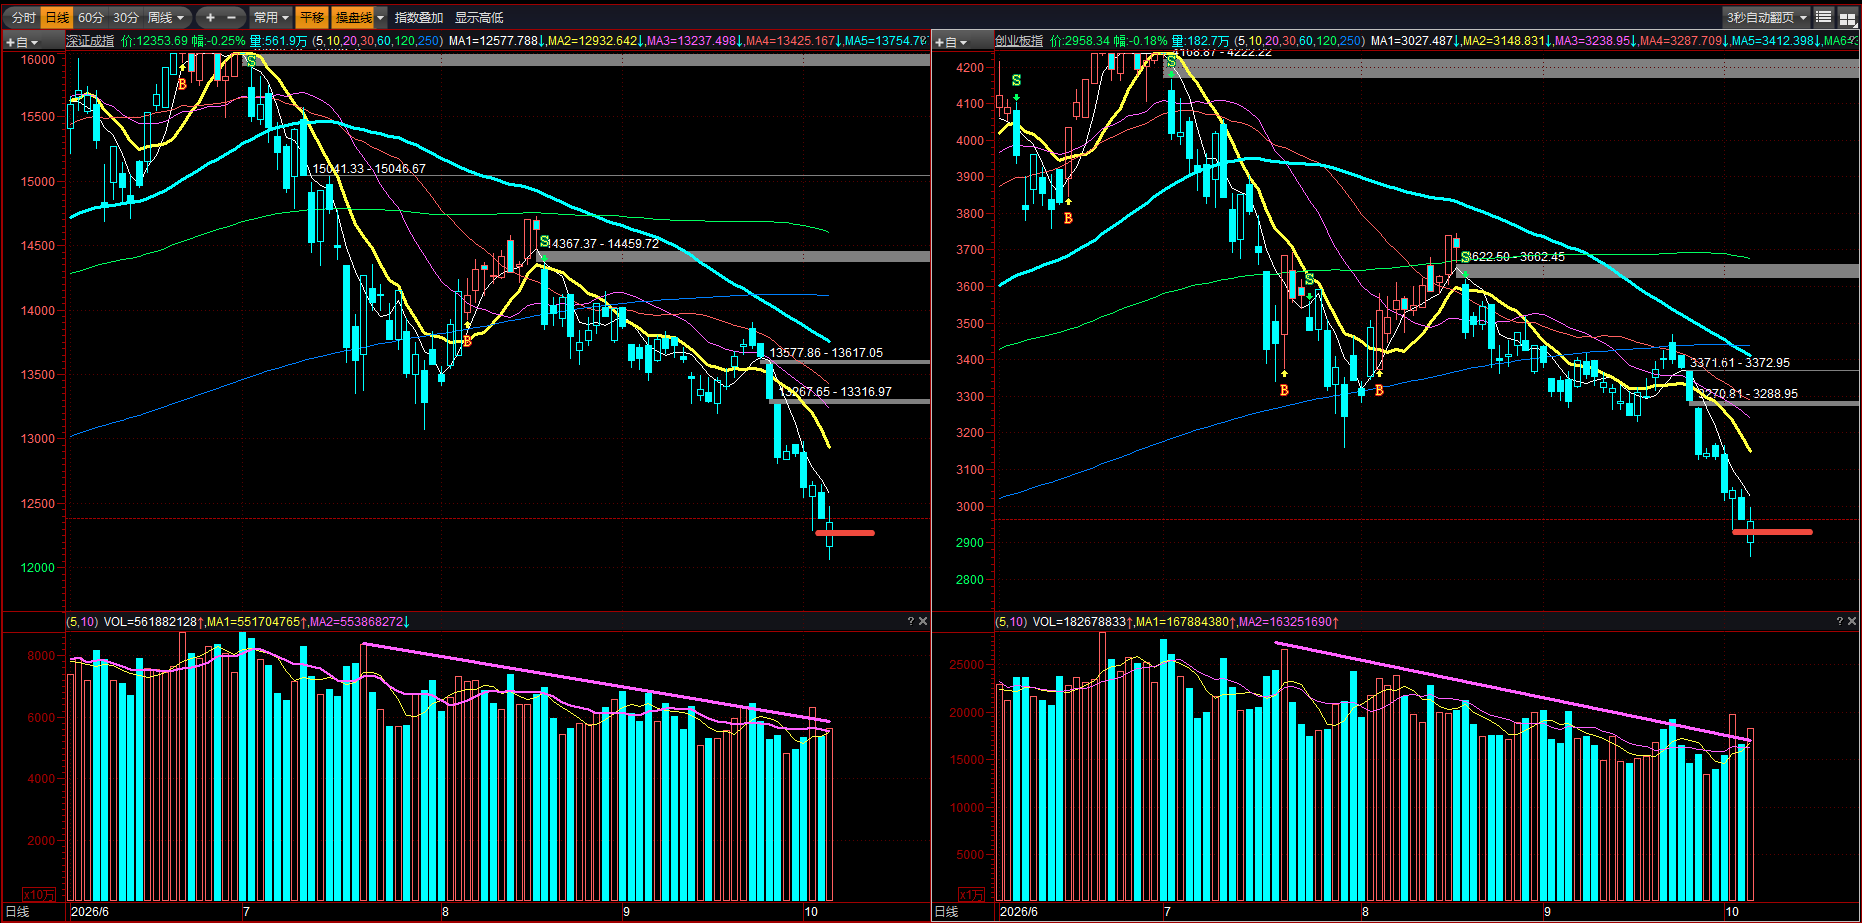Switch to the 分时 intraday view
Image resolution: width=1862 pixels, height=923 pixels.
click(x=23, y=18)
